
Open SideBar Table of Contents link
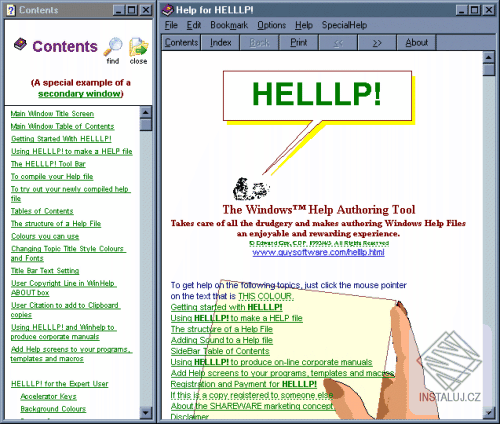coord(220,351)
